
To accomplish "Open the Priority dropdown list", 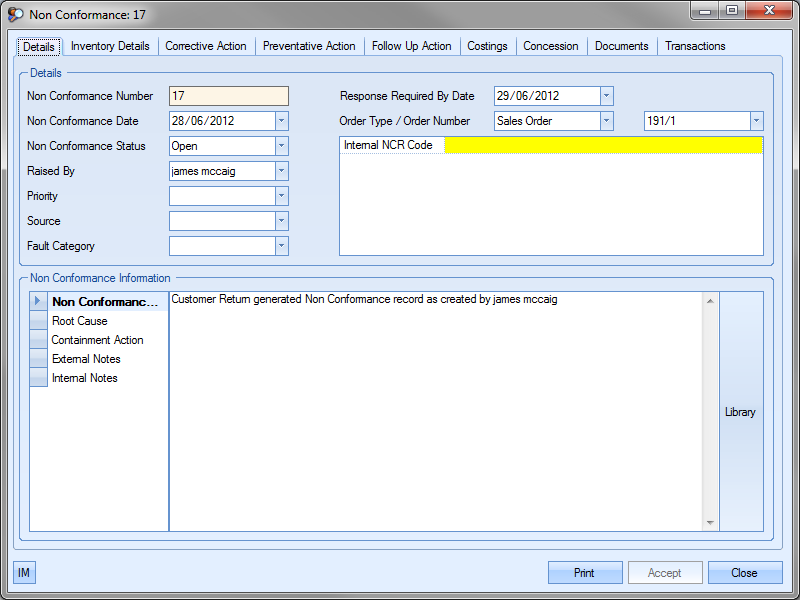I will click(281, 196).
